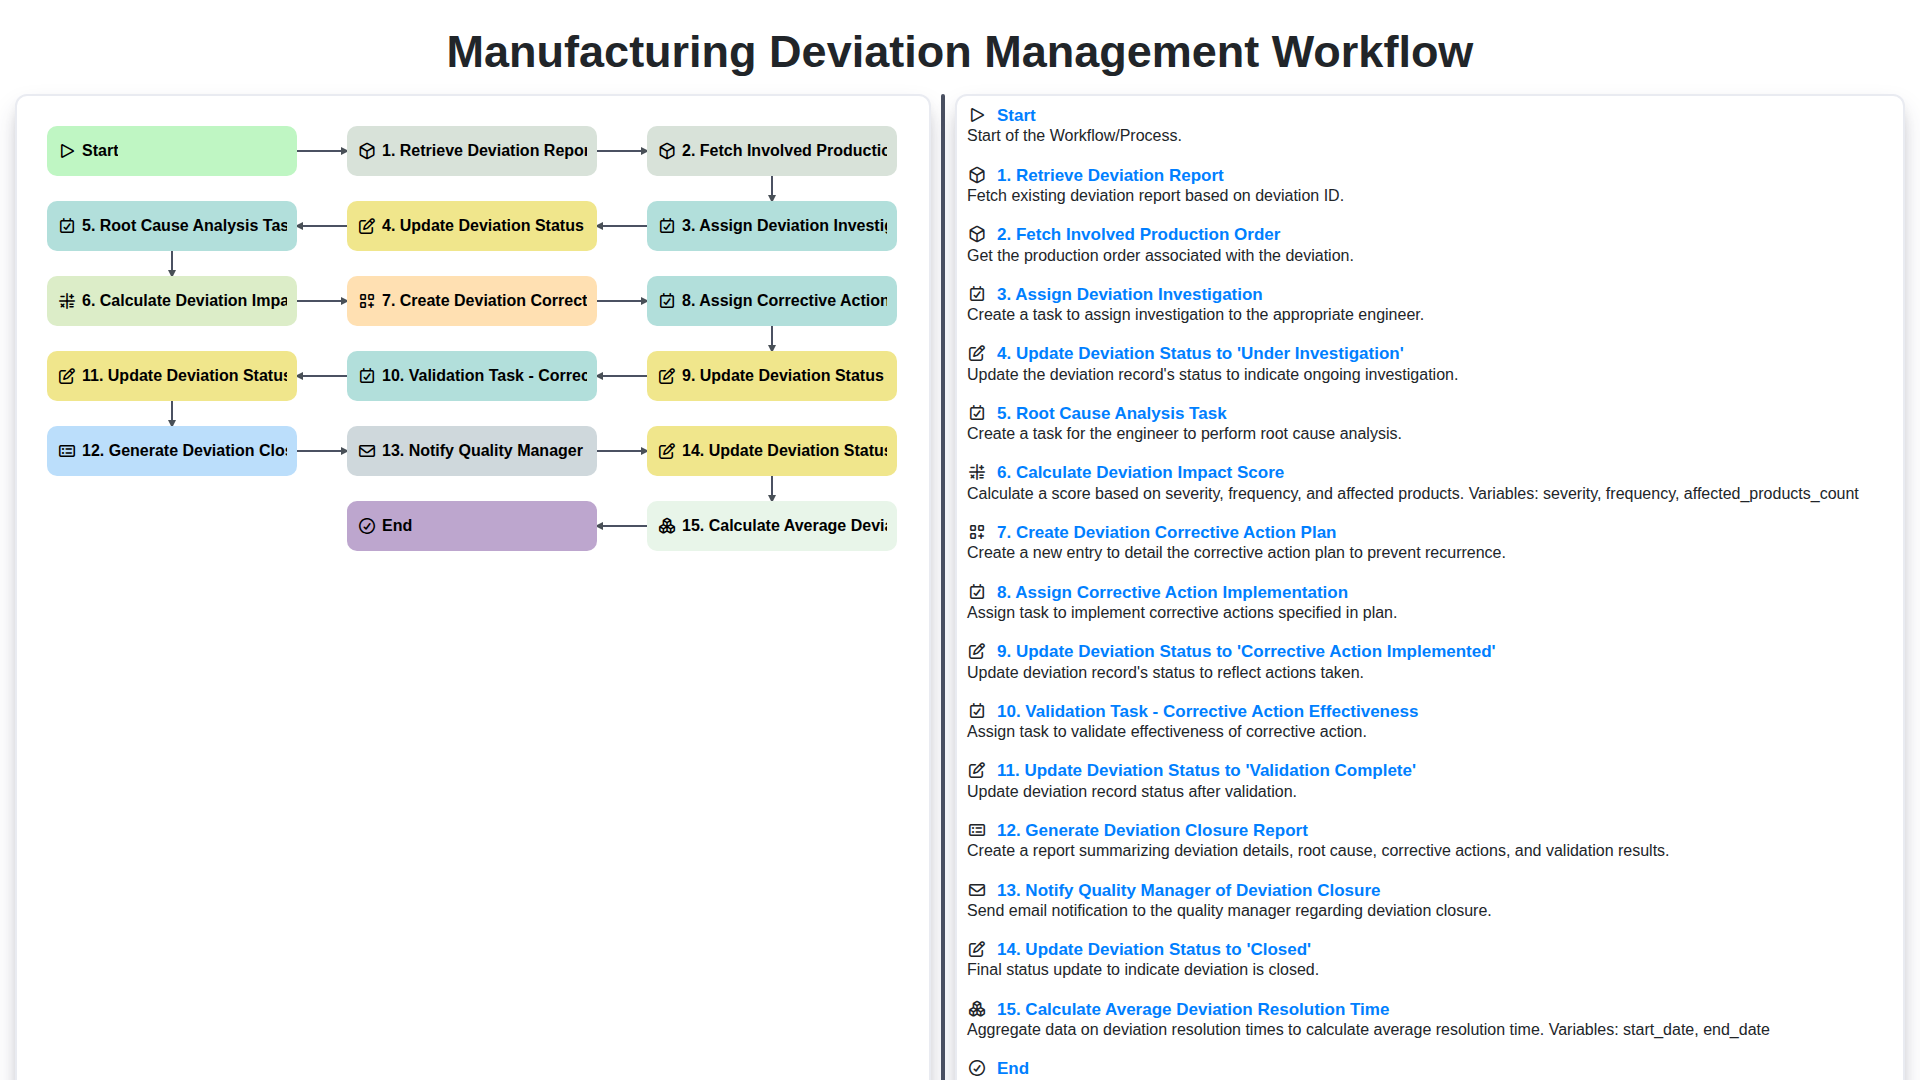Click the checkmark icon on the End node
The width and height of the screenshot is (1920, 1080).
[x=366, y=525]
